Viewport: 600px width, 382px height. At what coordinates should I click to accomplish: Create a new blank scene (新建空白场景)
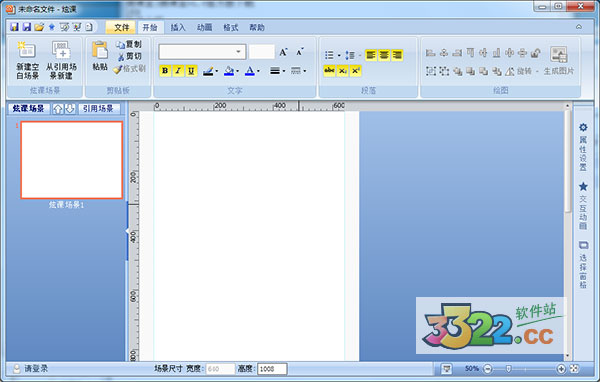[27, 59]
